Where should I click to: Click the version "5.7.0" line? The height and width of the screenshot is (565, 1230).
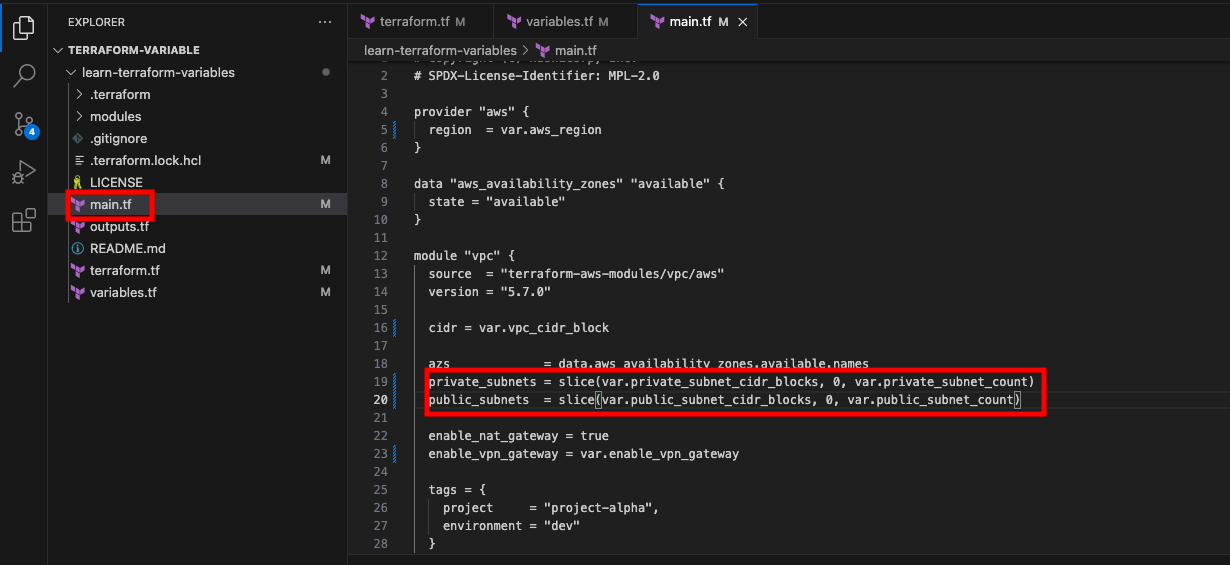pyautogui.click(x=489, y=292)
